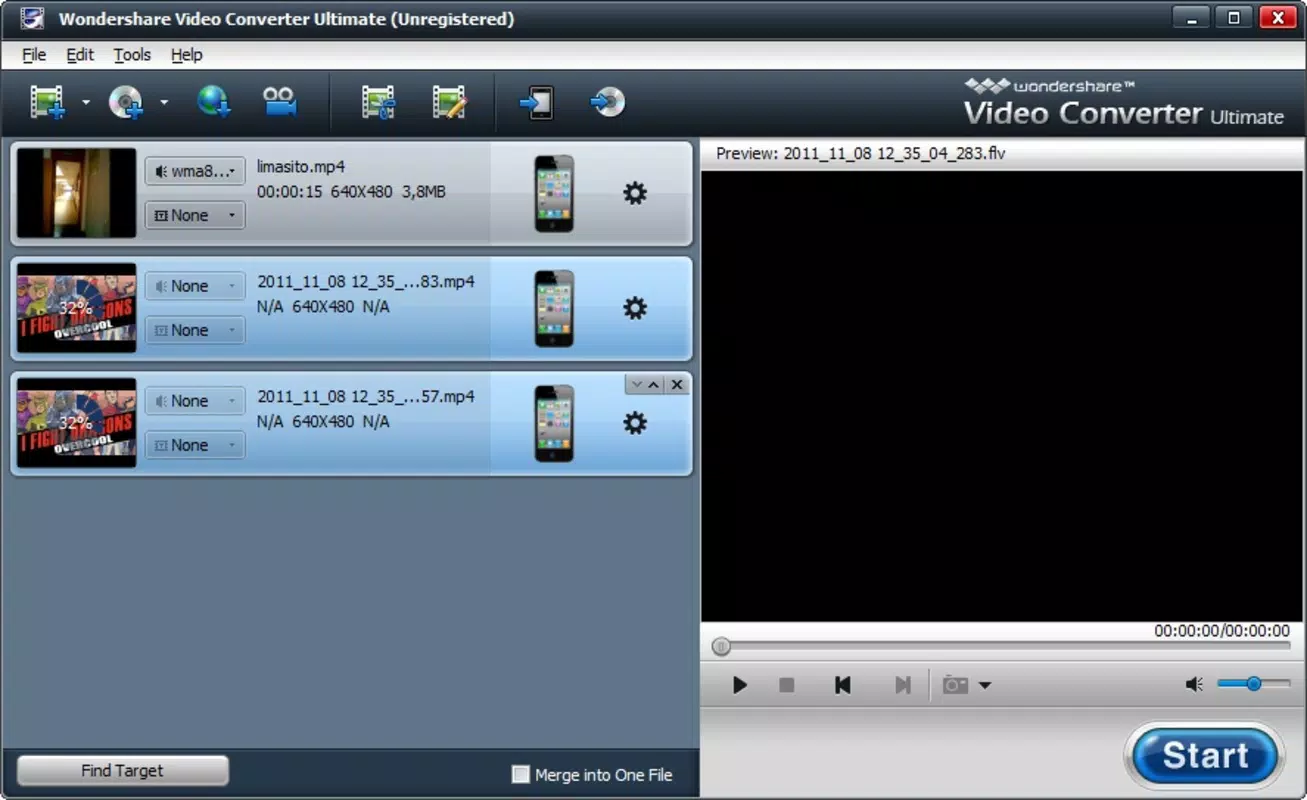Open audio None dropdown for the ...57.mp4 item

[195, 401]
